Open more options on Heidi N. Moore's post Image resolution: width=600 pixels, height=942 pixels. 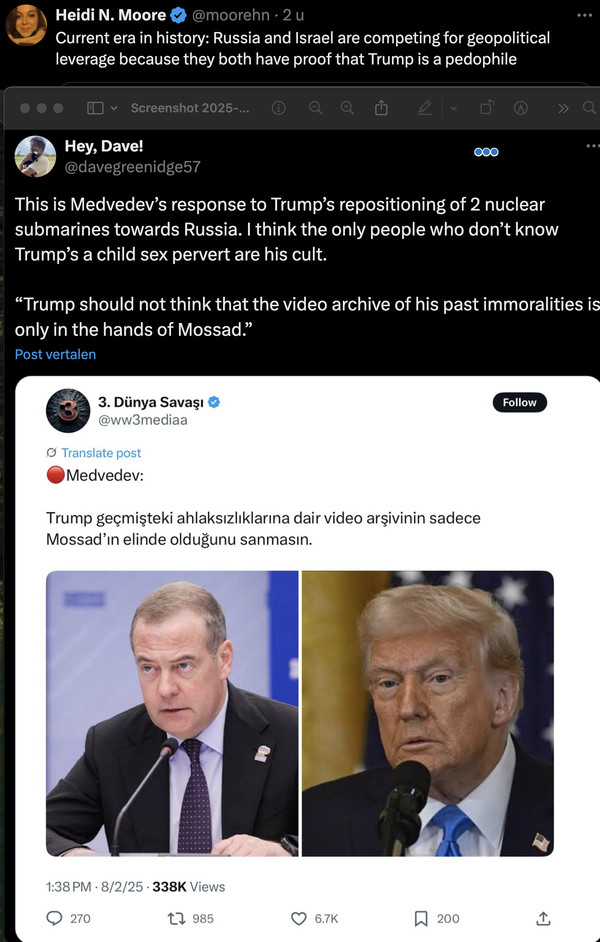click(x=584, y=15)
